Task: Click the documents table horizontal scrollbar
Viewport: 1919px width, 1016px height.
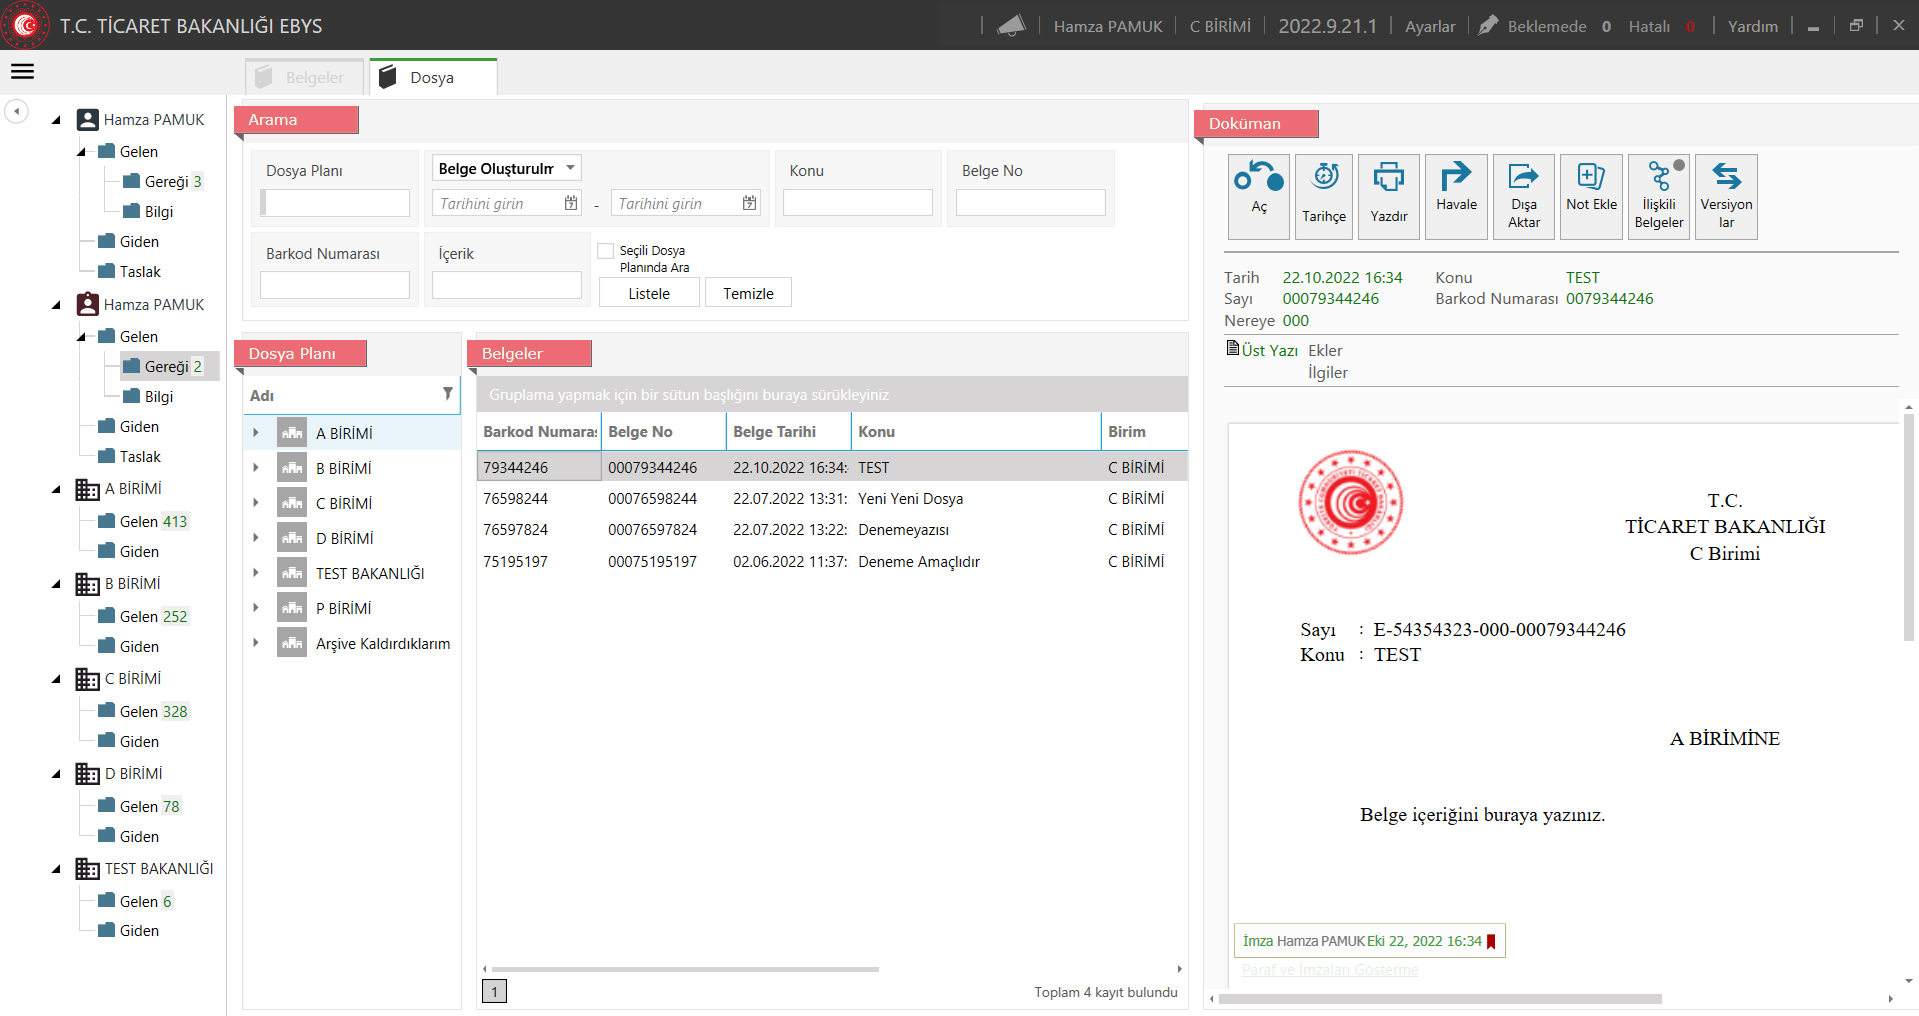Action: 685,969
